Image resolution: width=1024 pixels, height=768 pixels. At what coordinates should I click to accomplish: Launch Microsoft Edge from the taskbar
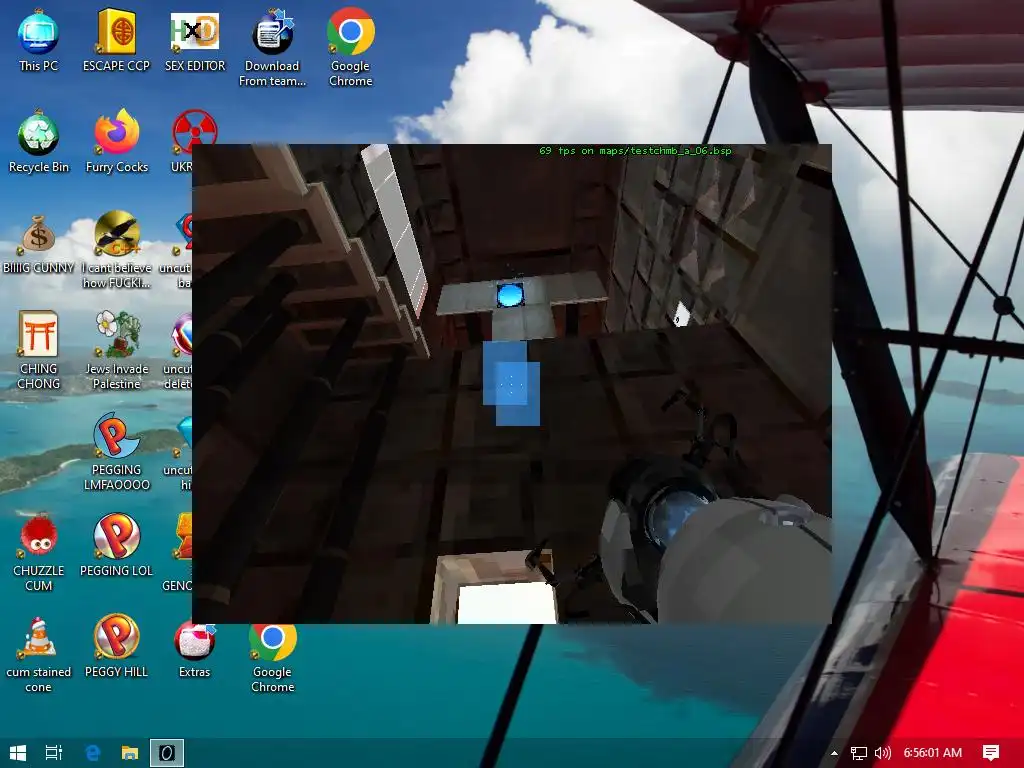tap(92, 753)
